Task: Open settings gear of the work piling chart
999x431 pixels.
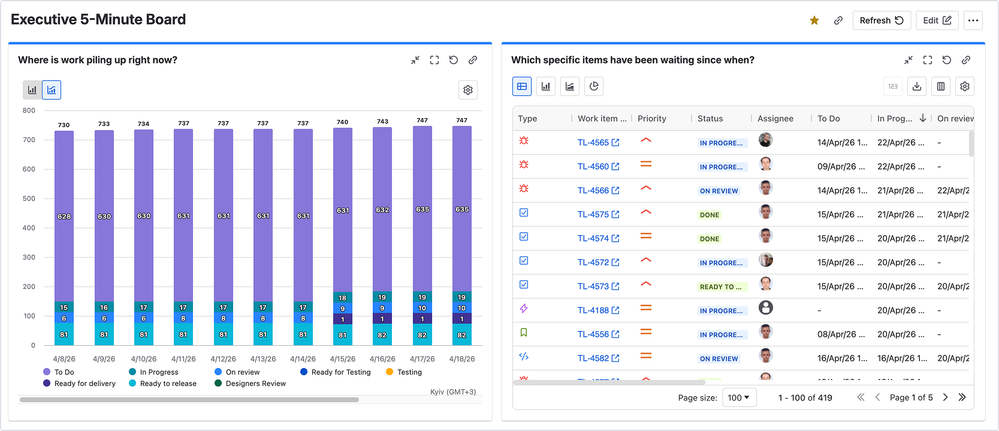Action: 467,90
